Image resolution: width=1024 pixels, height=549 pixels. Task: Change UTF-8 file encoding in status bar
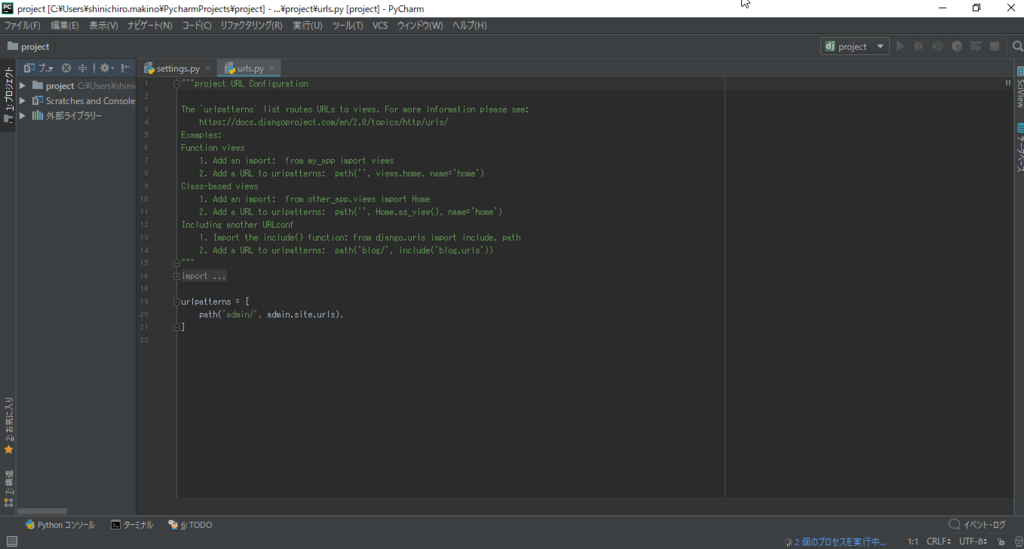[972, 542]
